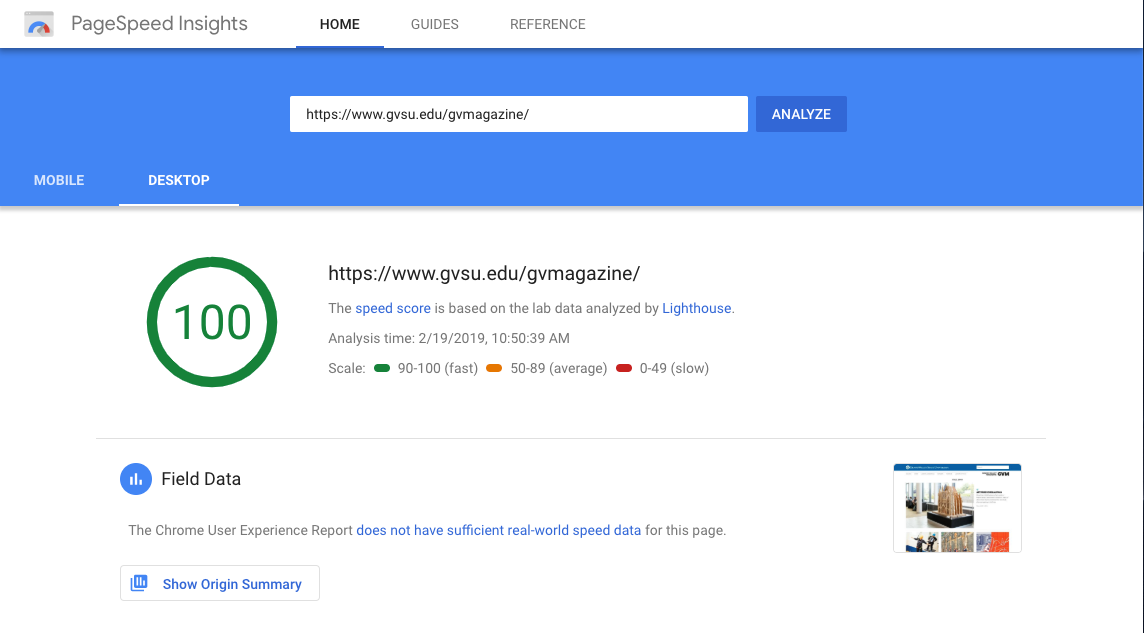The image size is (1144, 633).
Task: Open the GUIDES section
Action: pyautogui.click(x=434, y=24)
